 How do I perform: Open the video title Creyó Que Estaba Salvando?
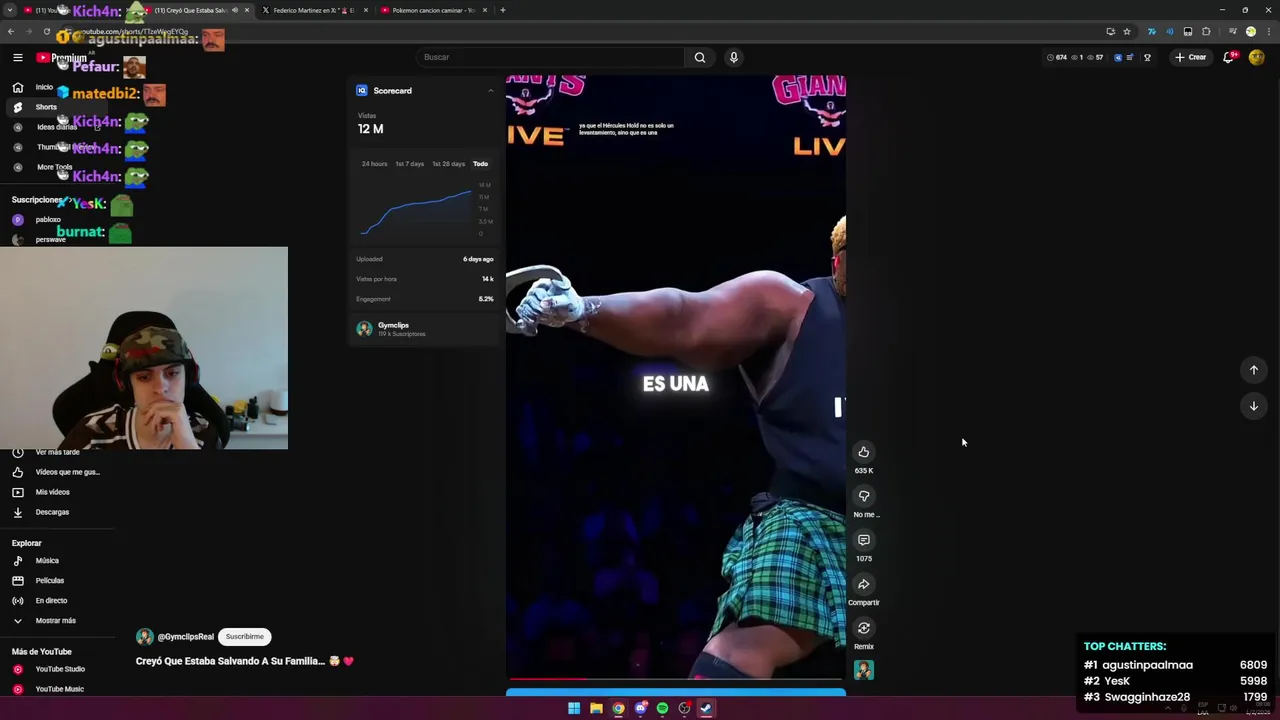pyautogui.click(x=245, y=661)
